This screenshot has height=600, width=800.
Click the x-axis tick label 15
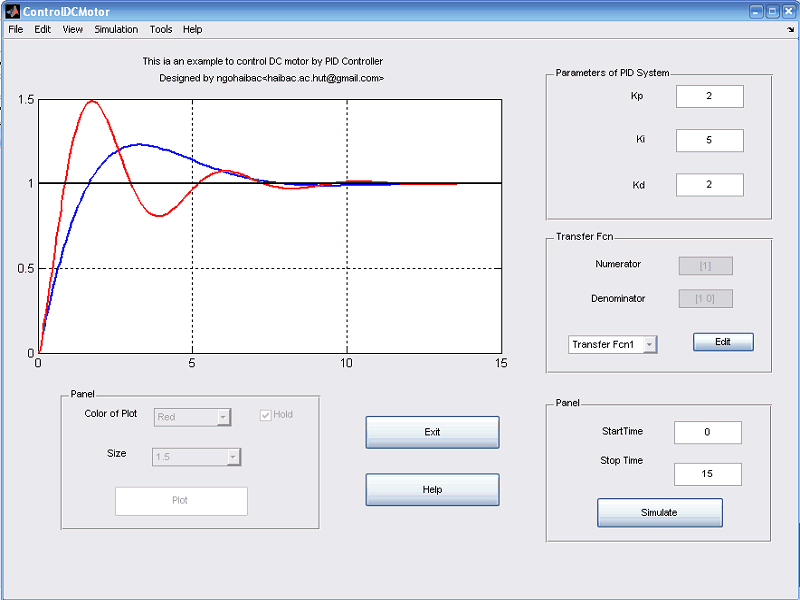point(501,363)
